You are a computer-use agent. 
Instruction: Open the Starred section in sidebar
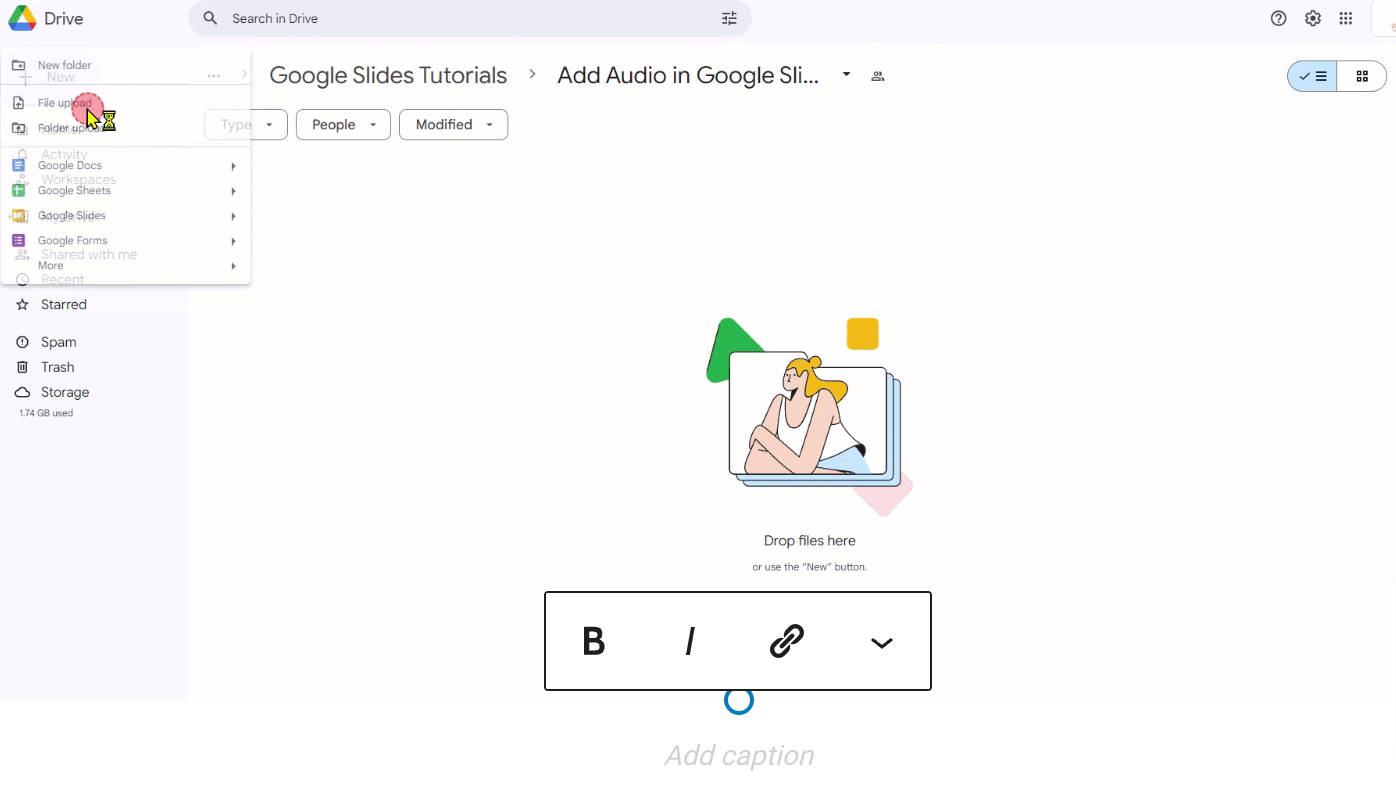pos(61,304)
